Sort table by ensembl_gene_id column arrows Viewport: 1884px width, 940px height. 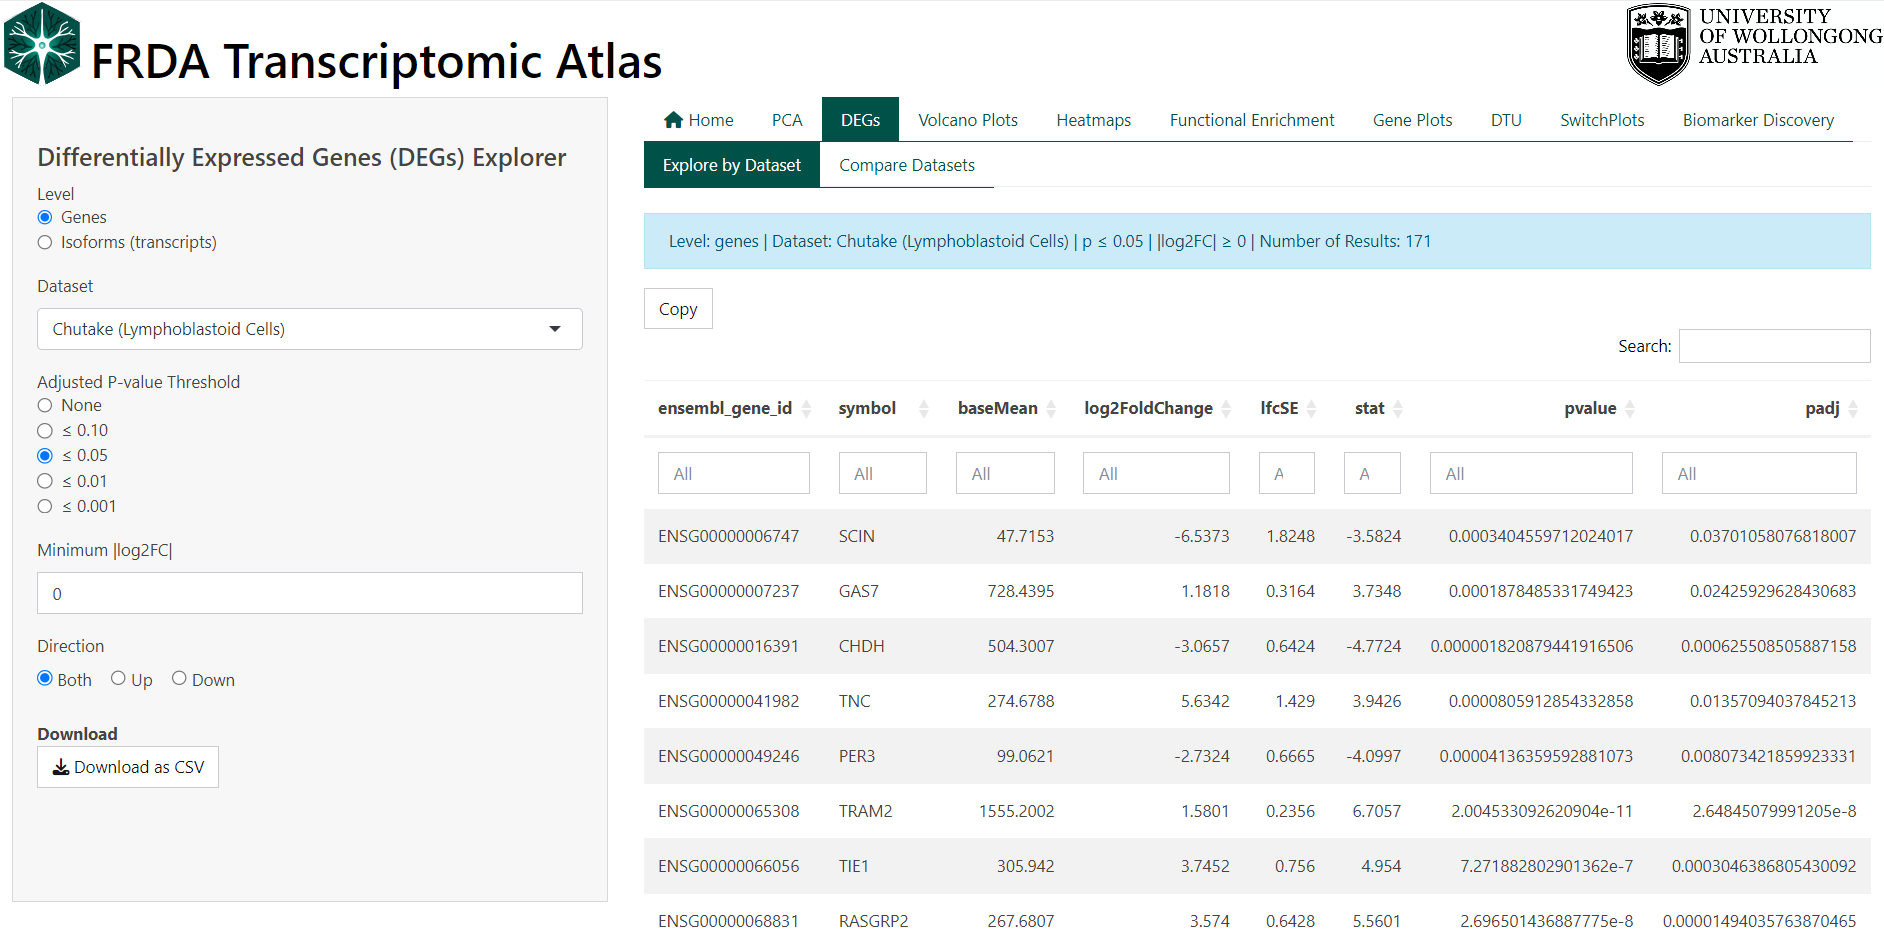[806, 408]
